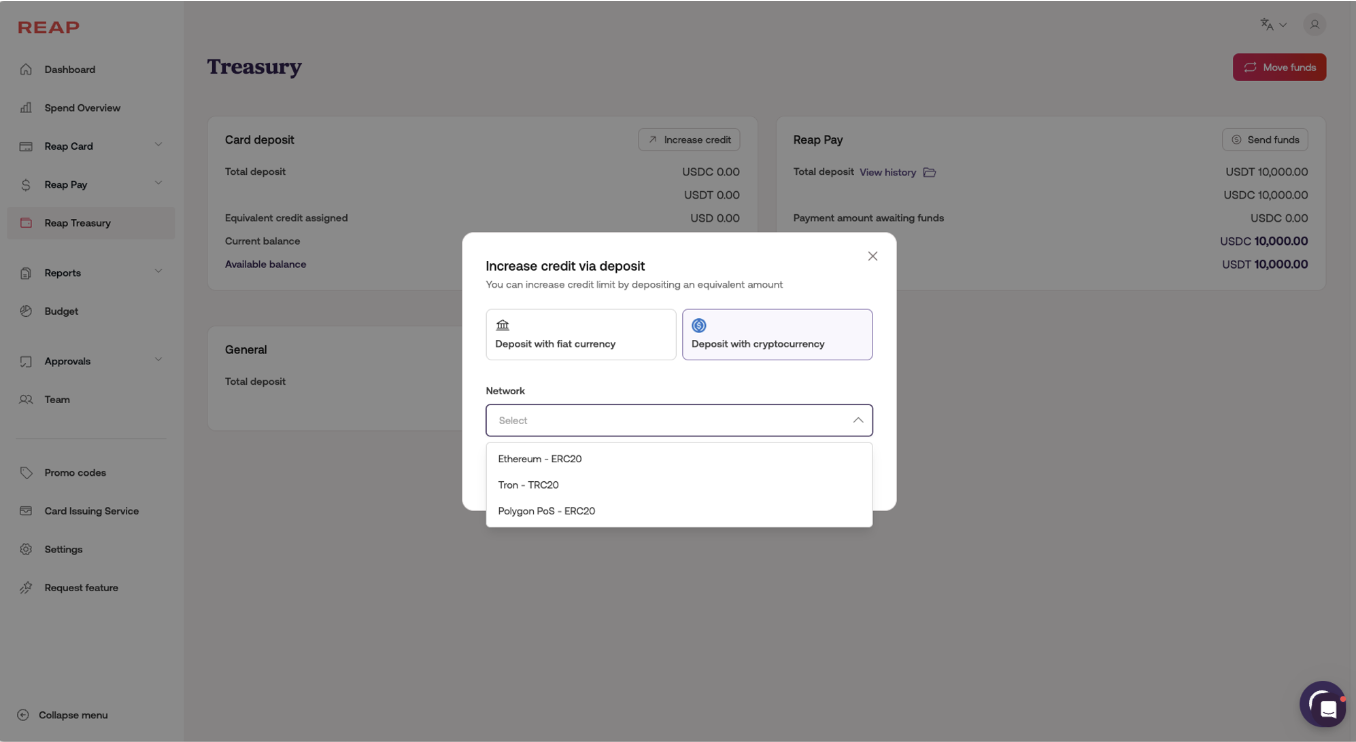Collapse the Network select dropdown
Viewport: 1356px width, 742px height.
click(x=857, y=420)
